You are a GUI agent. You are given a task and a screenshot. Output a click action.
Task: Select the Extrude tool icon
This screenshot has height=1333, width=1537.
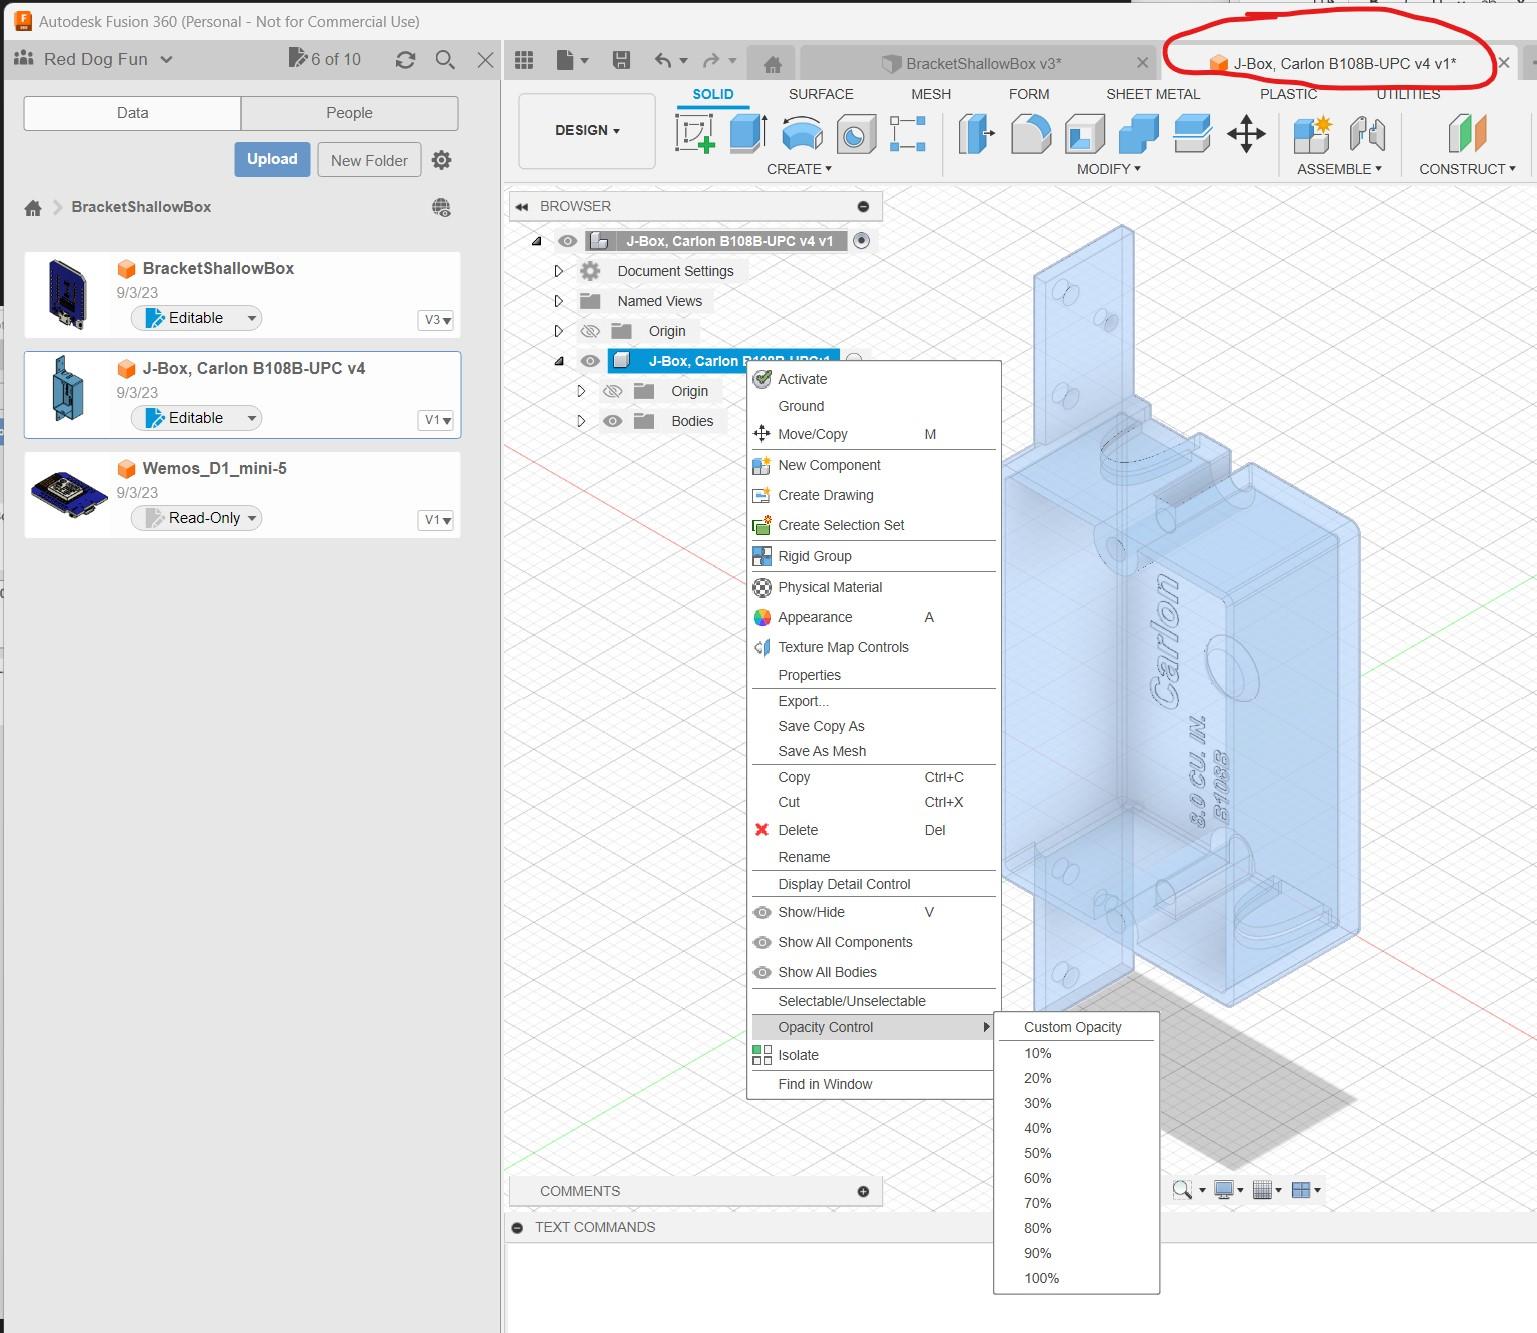tap(748, 133)
